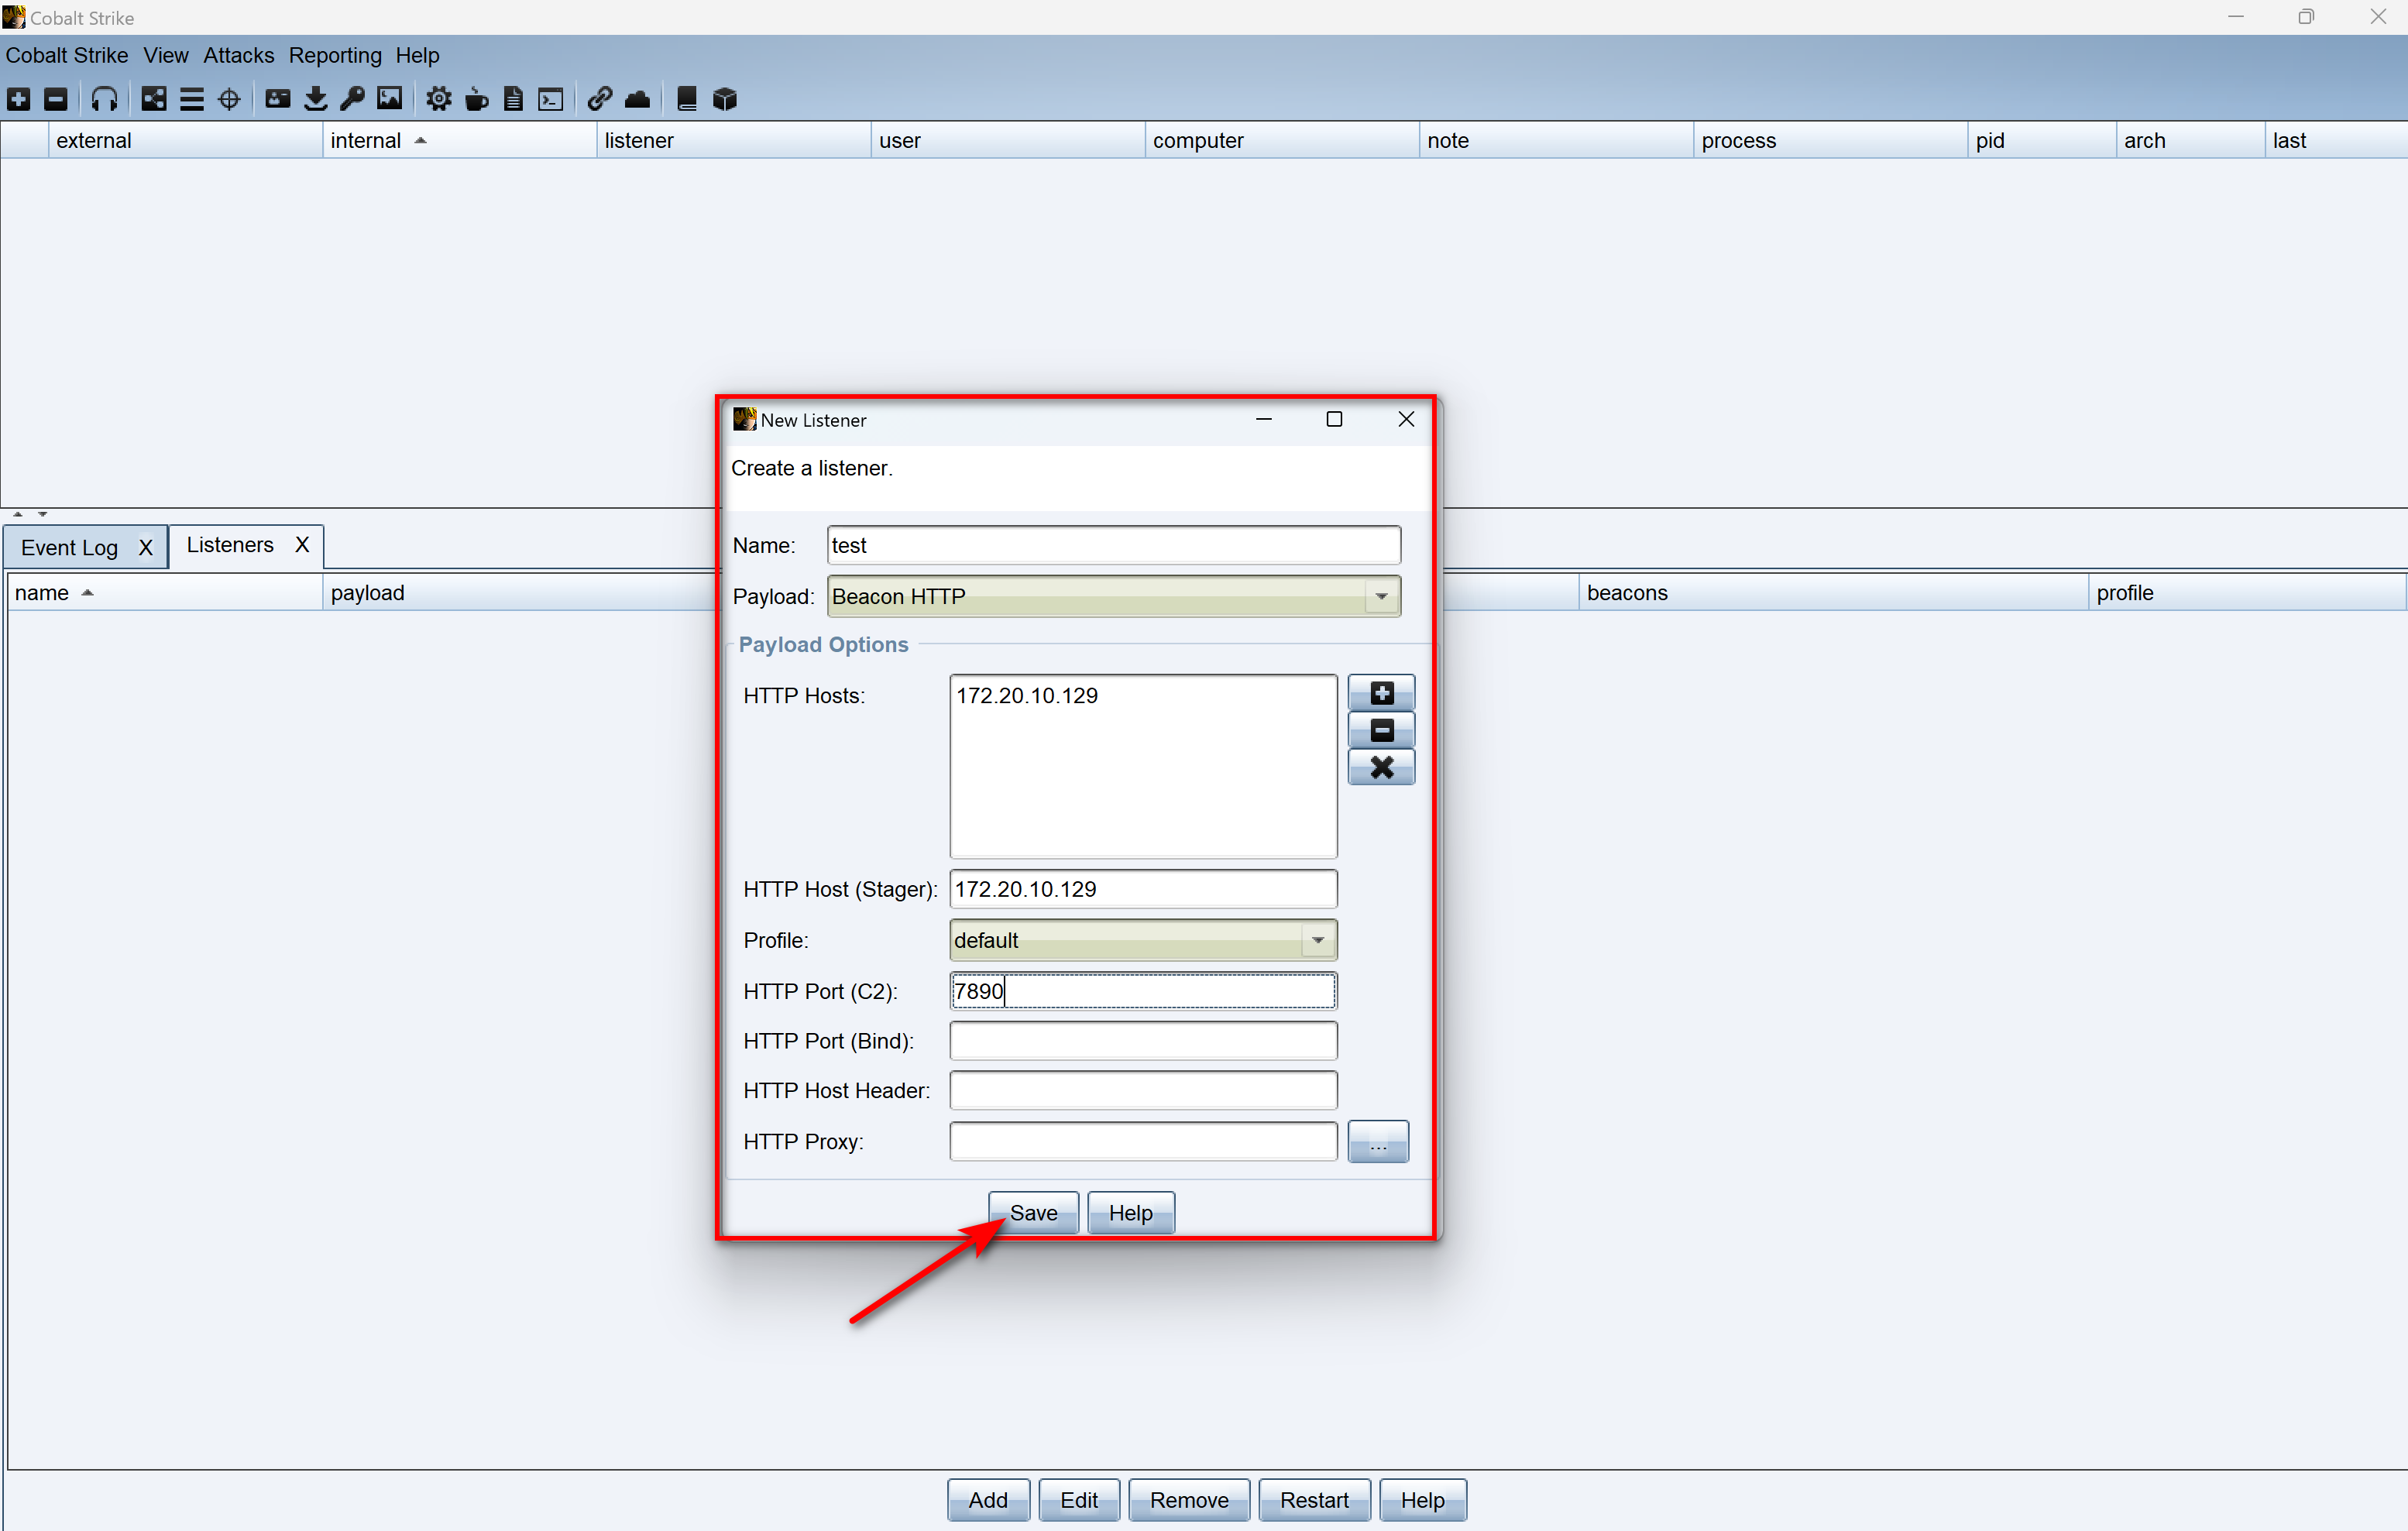
Task: Sort by the internal column header
Action: (x=366, y=141)
